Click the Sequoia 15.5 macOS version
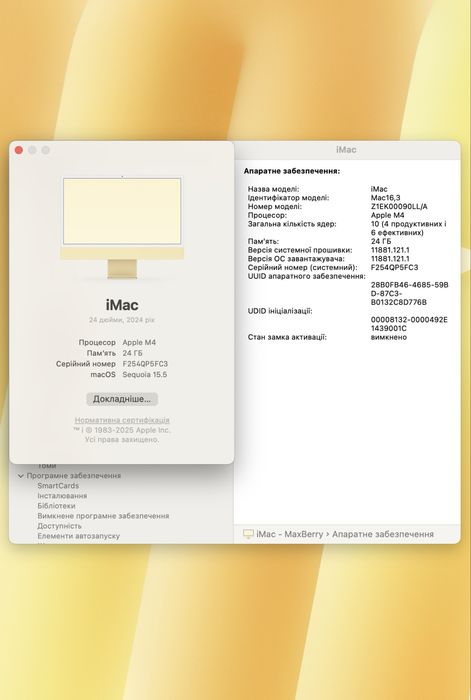Image resolution: width=471 pixels, height=700 pixels. [x=145, y=375]
